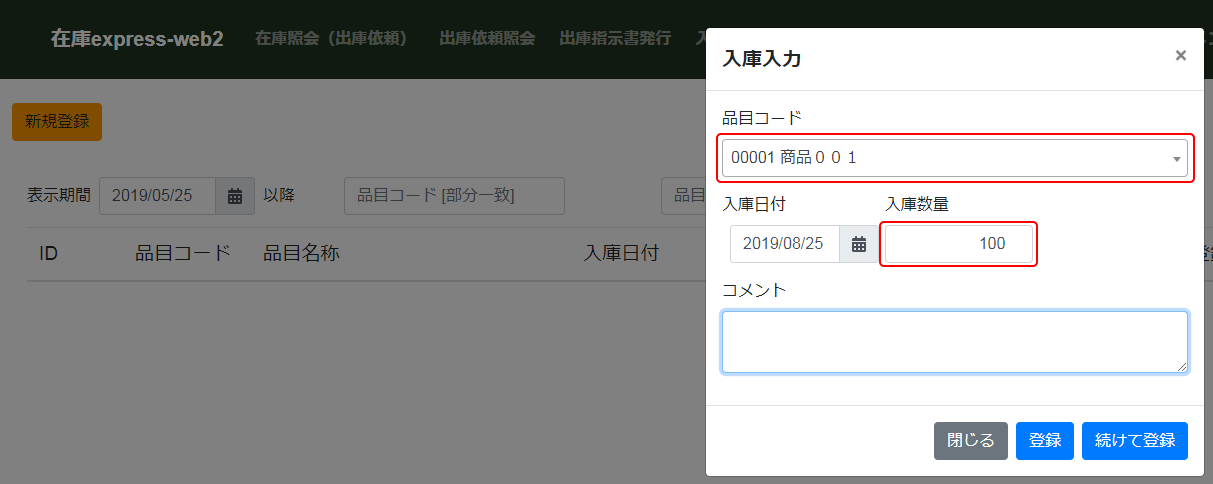Go to the 出庫依頼照会 menu item
1213x484 pixels.
pyautogui.click(x=487, y=39)
